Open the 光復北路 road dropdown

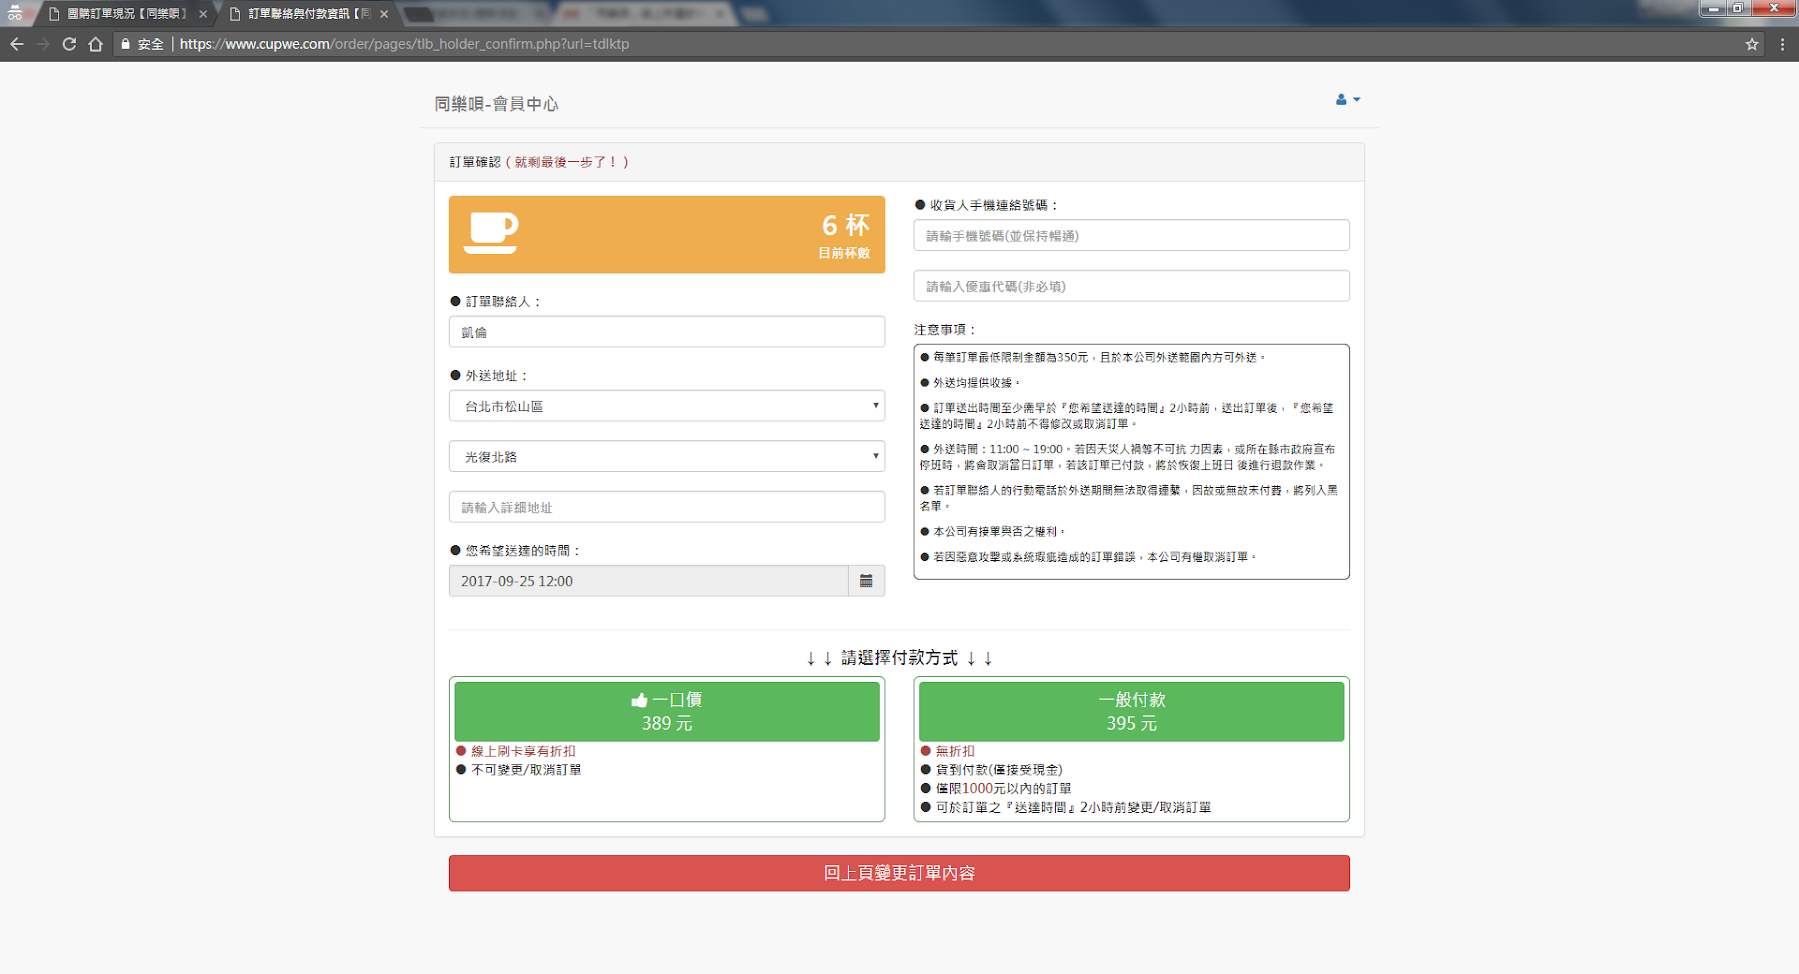pos(667,457)
